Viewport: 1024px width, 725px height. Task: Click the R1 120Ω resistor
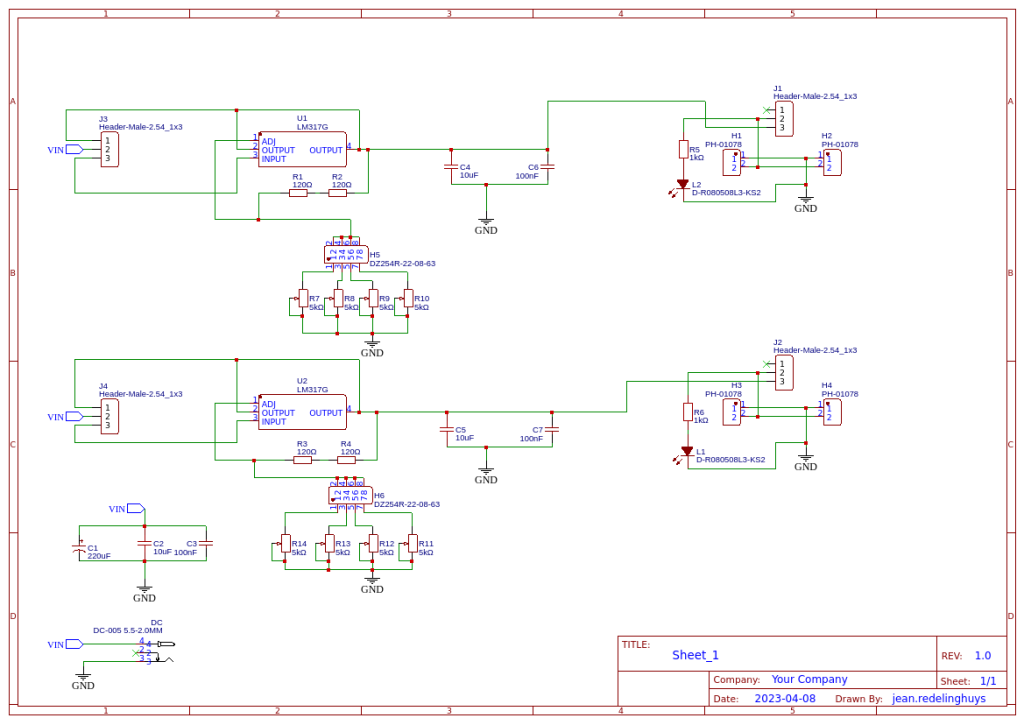click(x=298, y=193)
